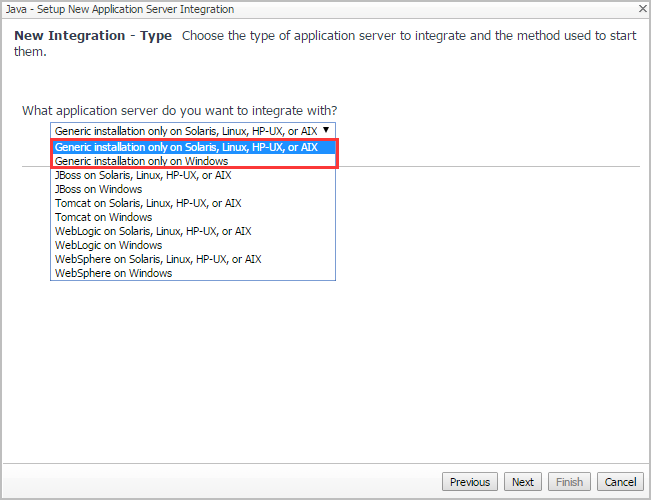The image size is (651, 500).
Task: Pick JBoss on Windows option
Action: [x=99, y=189]
